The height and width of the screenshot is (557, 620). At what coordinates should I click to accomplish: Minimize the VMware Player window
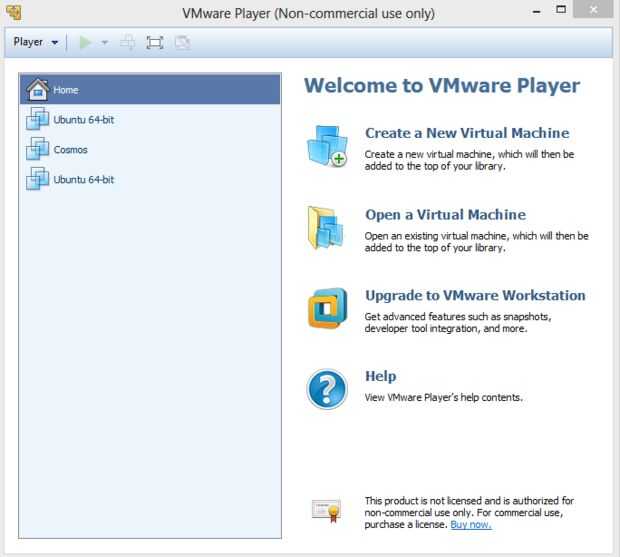tap(536, 11)
